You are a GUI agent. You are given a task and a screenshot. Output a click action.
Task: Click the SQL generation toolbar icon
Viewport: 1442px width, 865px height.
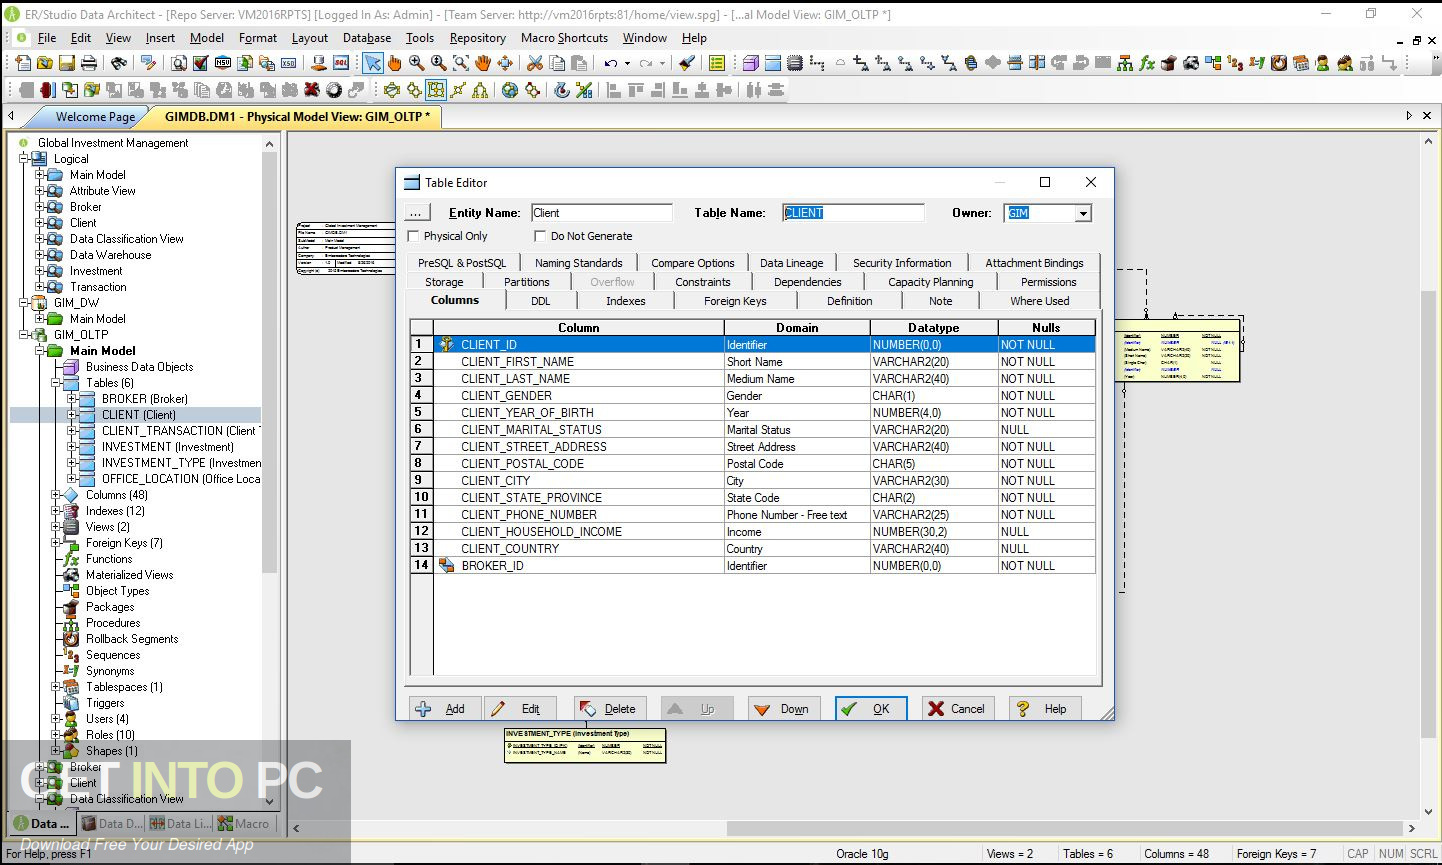click(341, 63)
